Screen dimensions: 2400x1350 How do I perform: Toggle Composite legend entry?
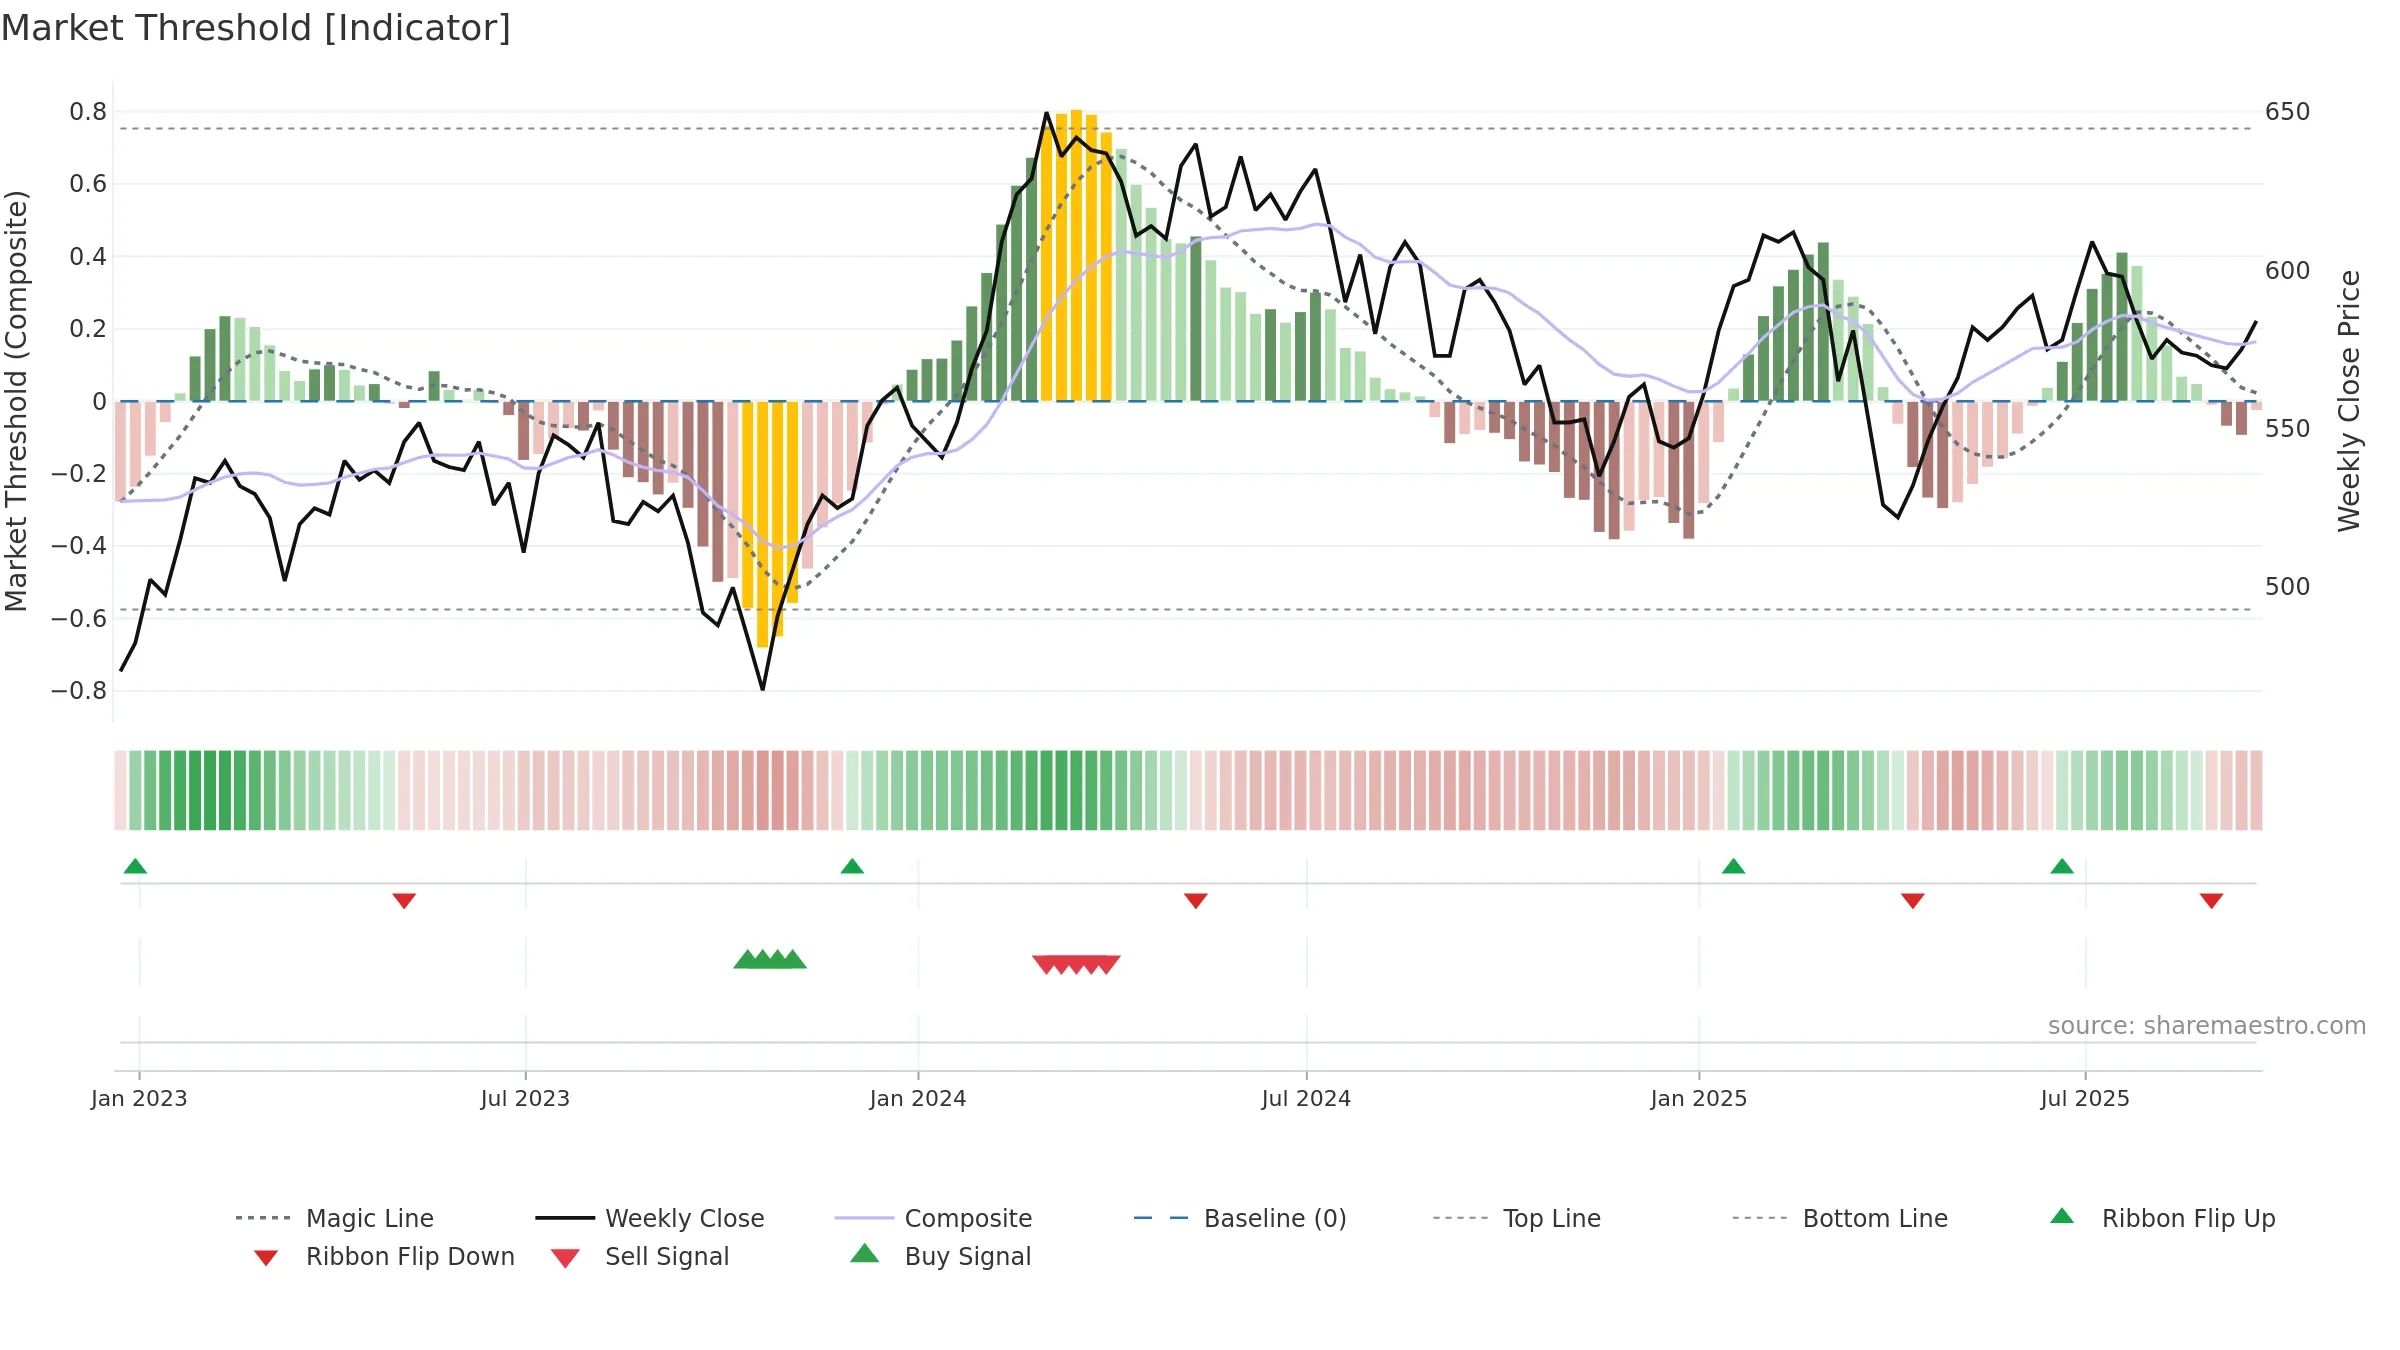pyautogui.click(x=933, y=1218)
